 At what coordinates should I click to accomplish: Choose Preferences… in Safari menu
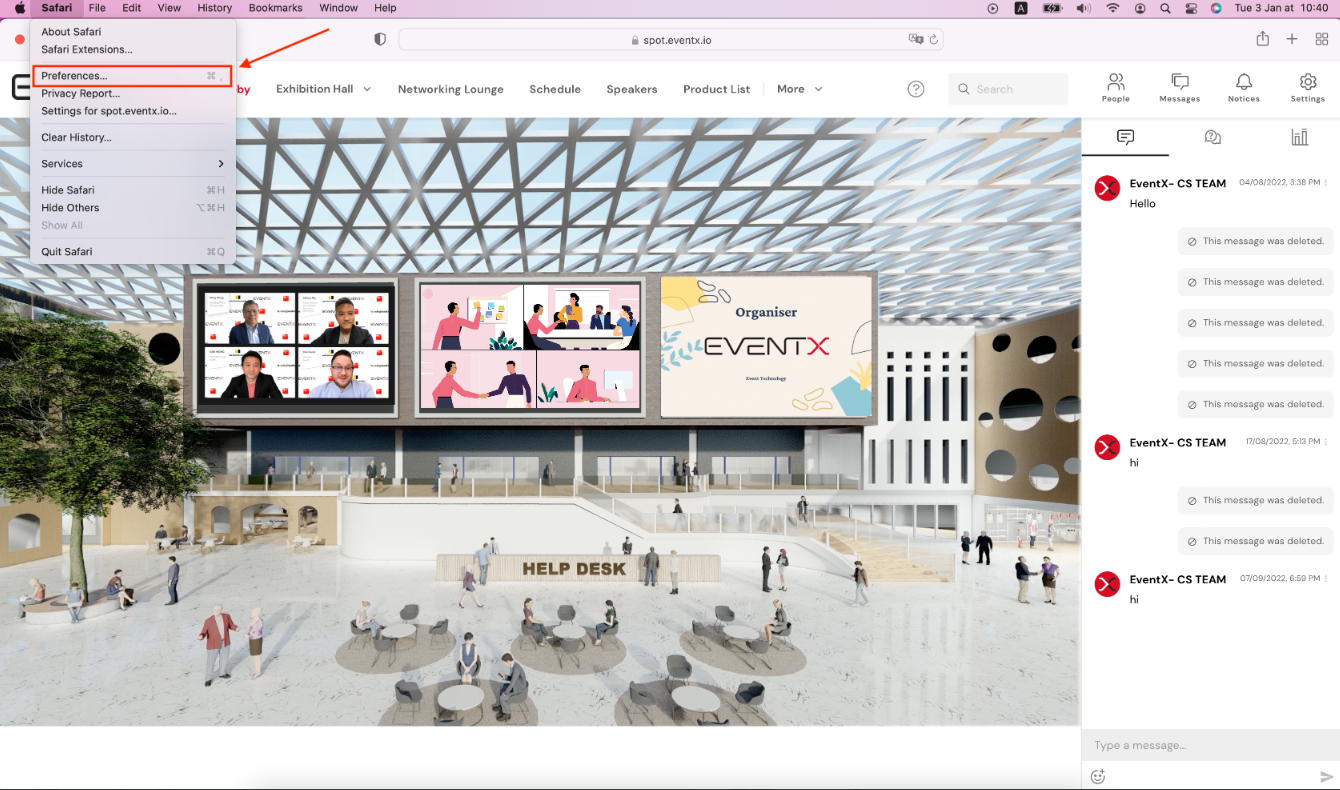coord(133,76)
